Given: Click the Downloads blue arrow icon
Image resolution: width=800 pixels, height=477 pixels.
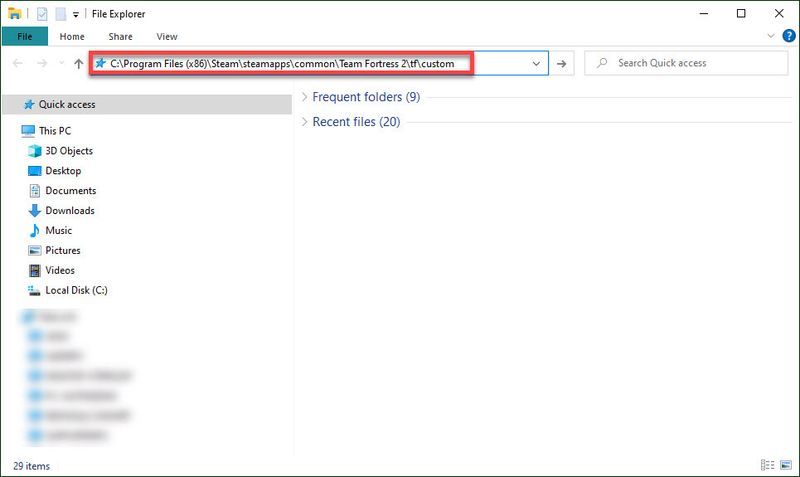Looking at the screenshot, I should pos(35,210).
